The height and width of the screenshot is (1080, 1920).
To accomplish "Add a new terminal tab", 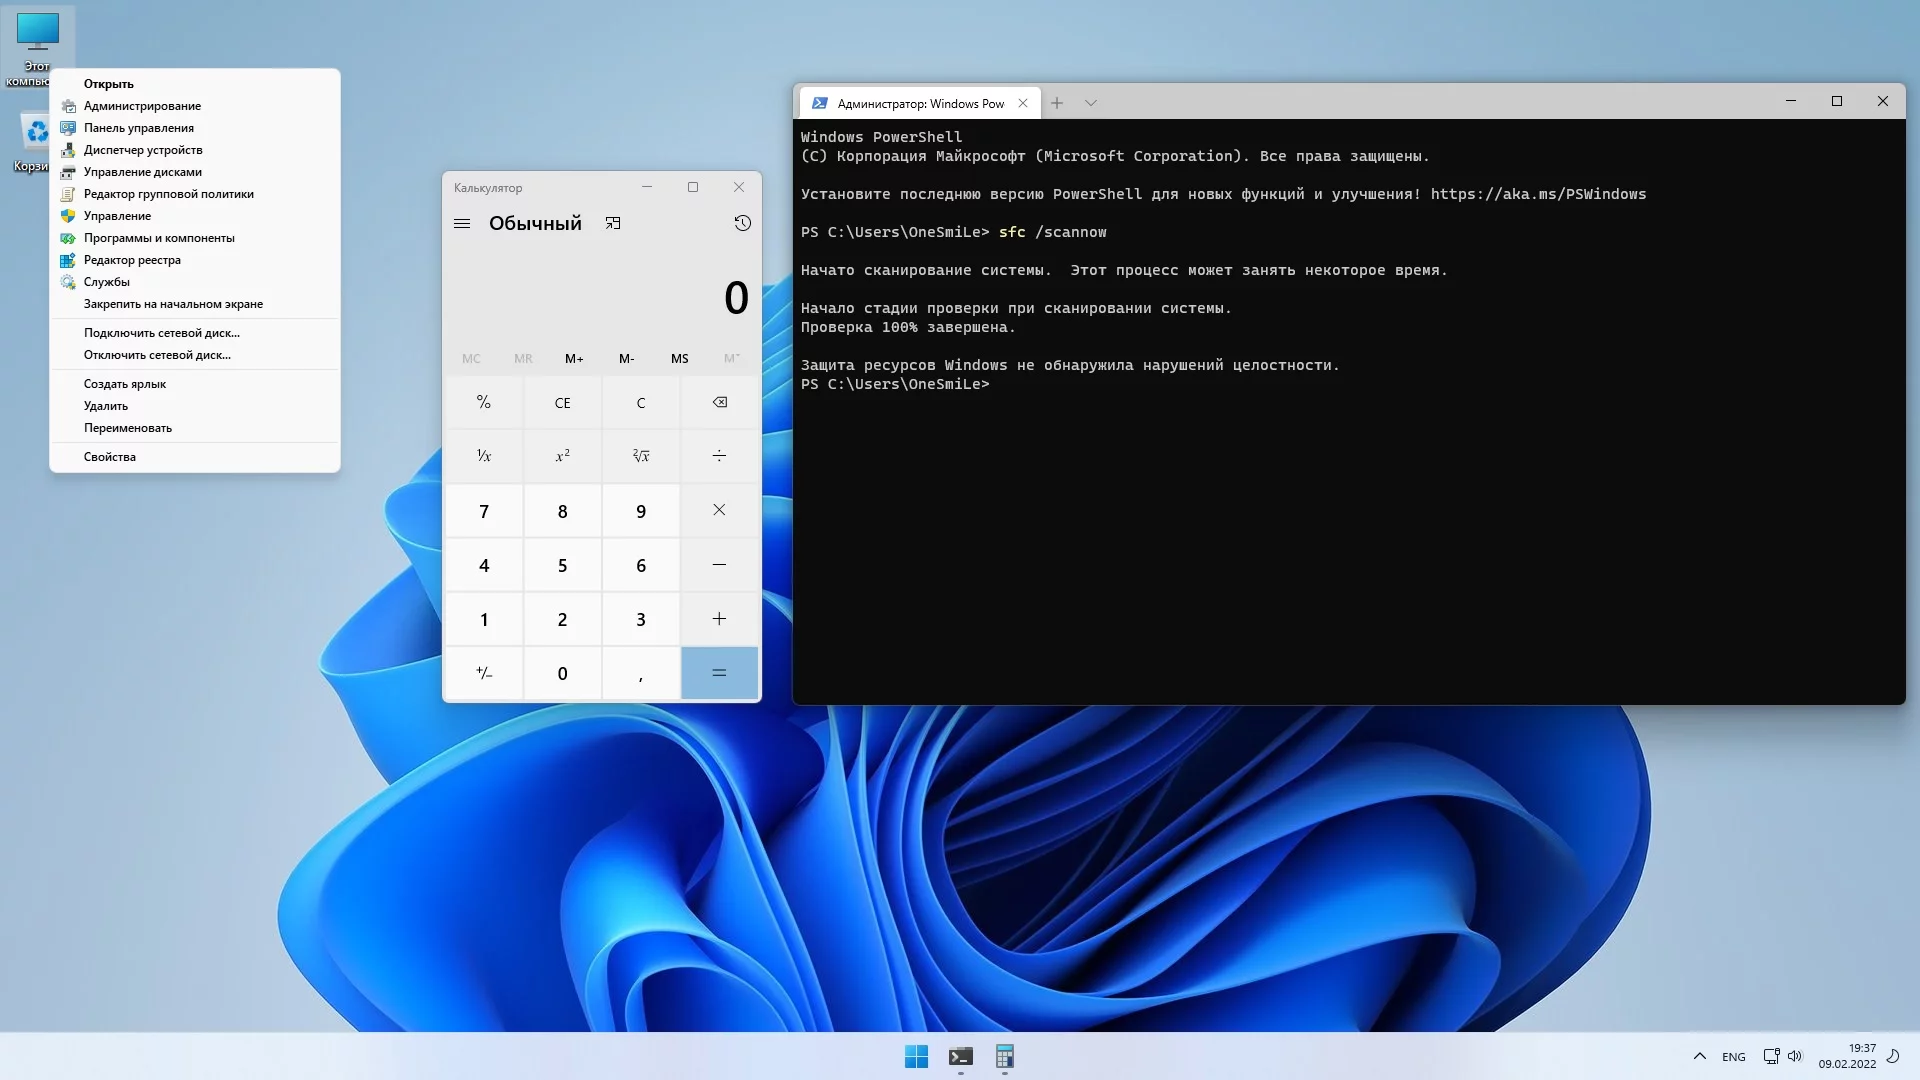I will click(x=1057, y=103).
